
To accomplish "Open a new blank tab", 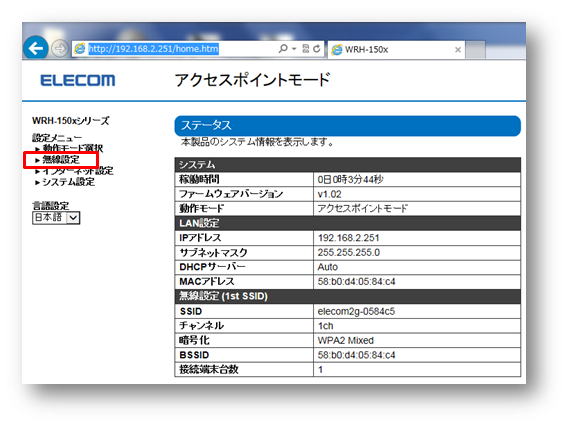I will pyautogui.click(x=475, y=50).
